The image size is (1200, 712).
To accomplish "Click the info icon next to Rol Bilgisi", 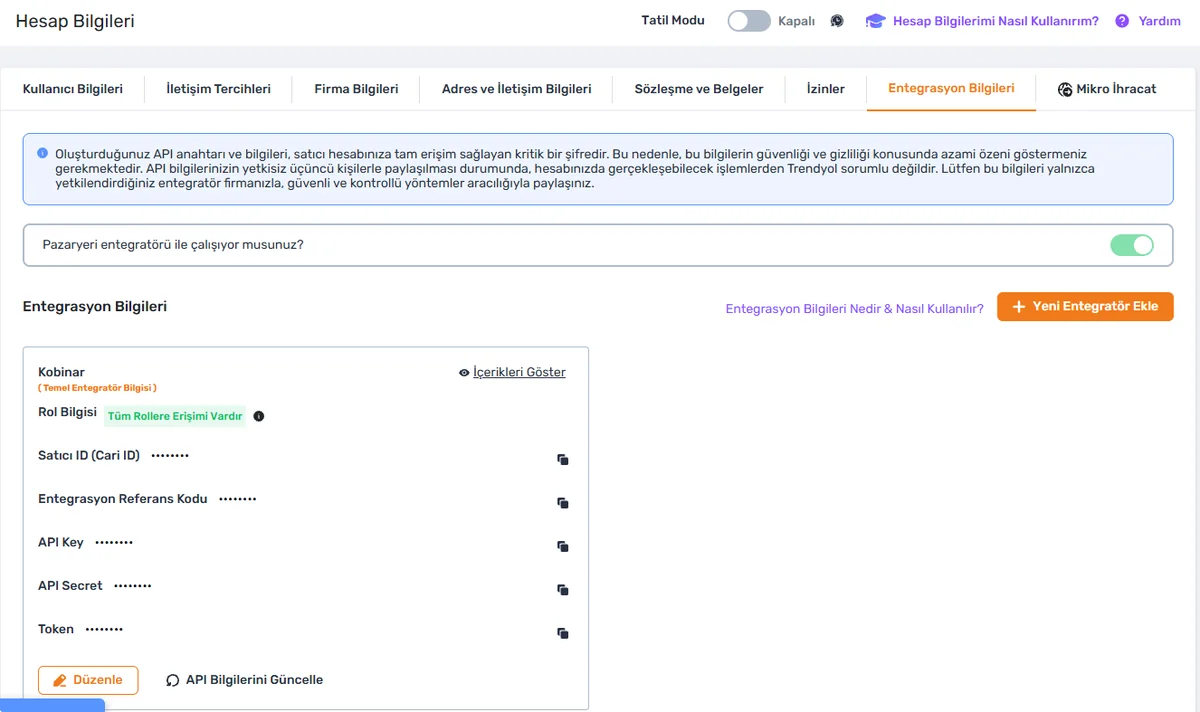I will (x=259, y=416).
